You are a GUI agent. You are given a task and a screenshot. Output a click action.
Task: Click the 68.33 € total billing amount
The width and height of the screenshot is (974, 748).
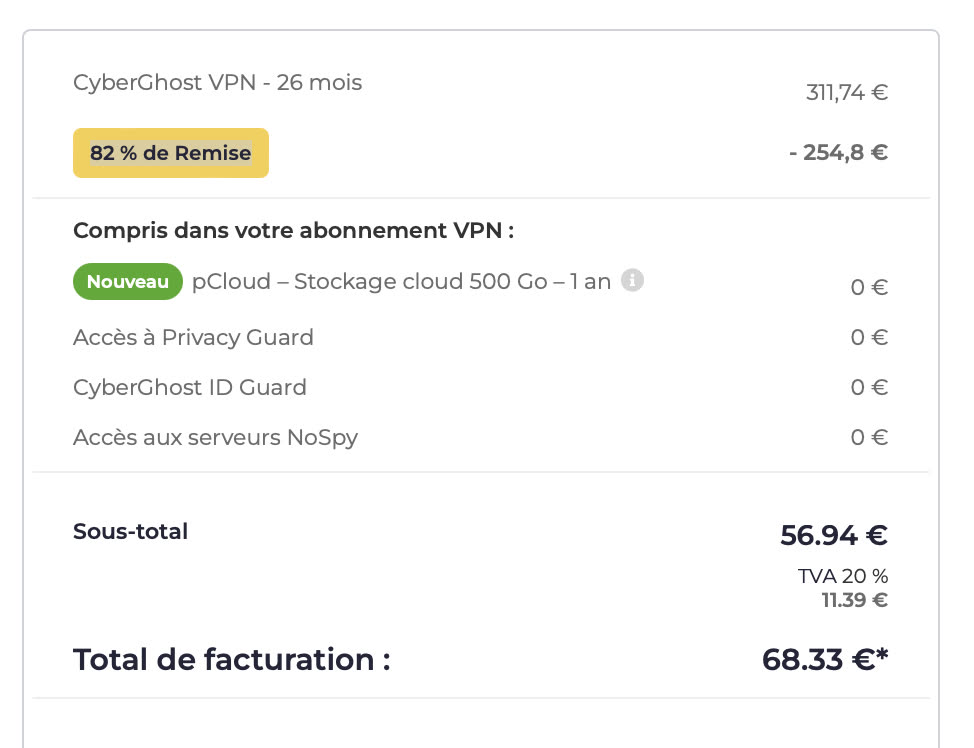click(825, 660)
